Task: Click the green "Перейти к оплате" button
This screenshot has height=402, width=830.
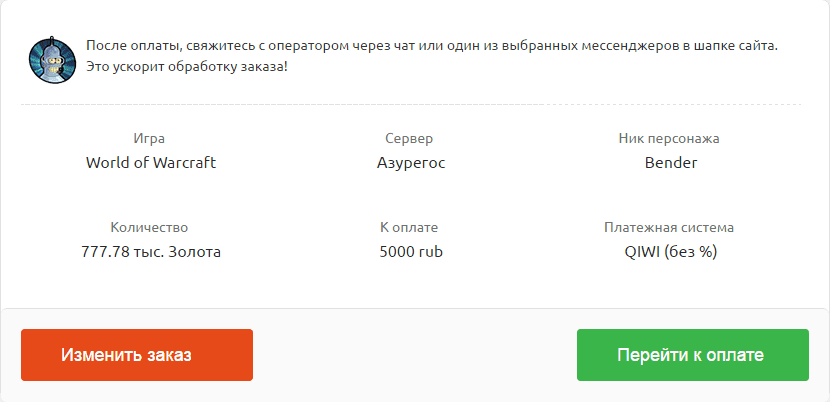Action: pos(693,355)
